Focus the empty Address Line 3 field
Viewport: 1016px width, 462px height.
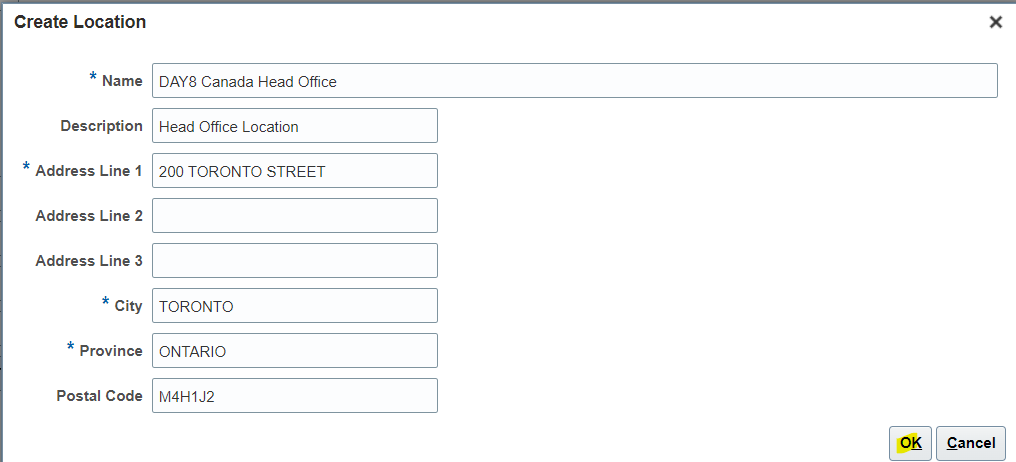(x=295, y=261)
